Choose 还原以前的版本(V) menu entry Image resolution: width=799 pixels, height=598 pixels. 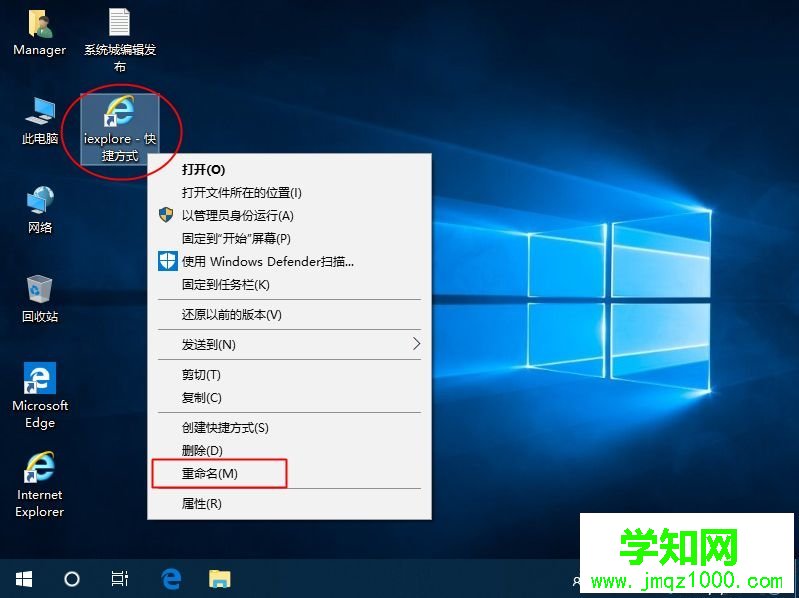click(x=289, y=314)
